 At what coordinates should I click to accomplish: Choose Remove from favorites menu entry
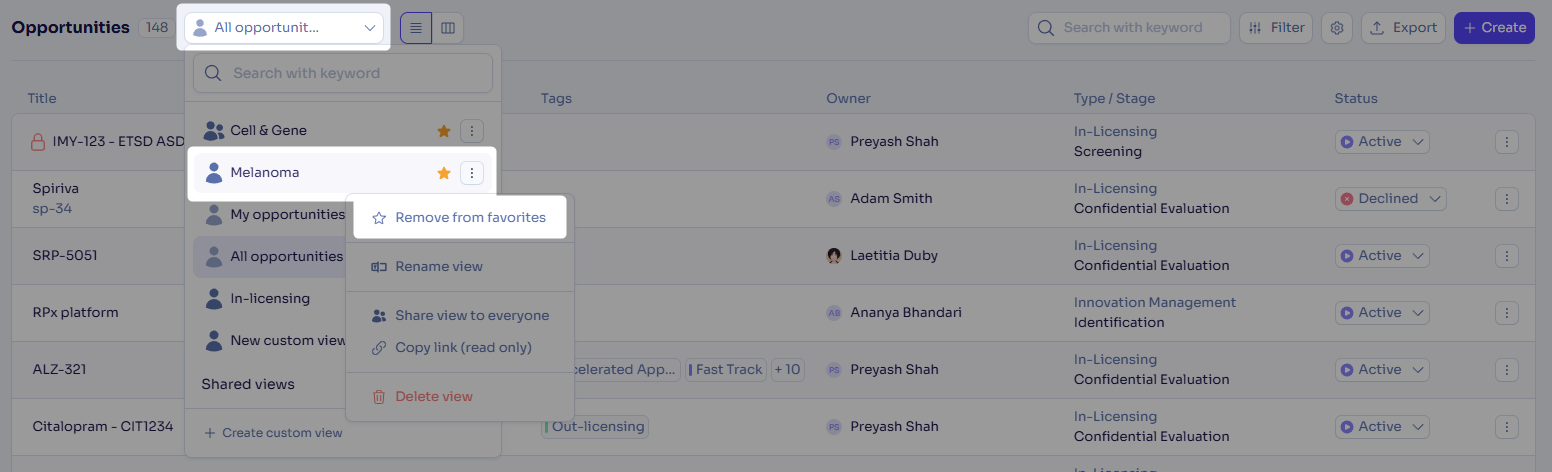pyautogui.click(x=460, y=217)
